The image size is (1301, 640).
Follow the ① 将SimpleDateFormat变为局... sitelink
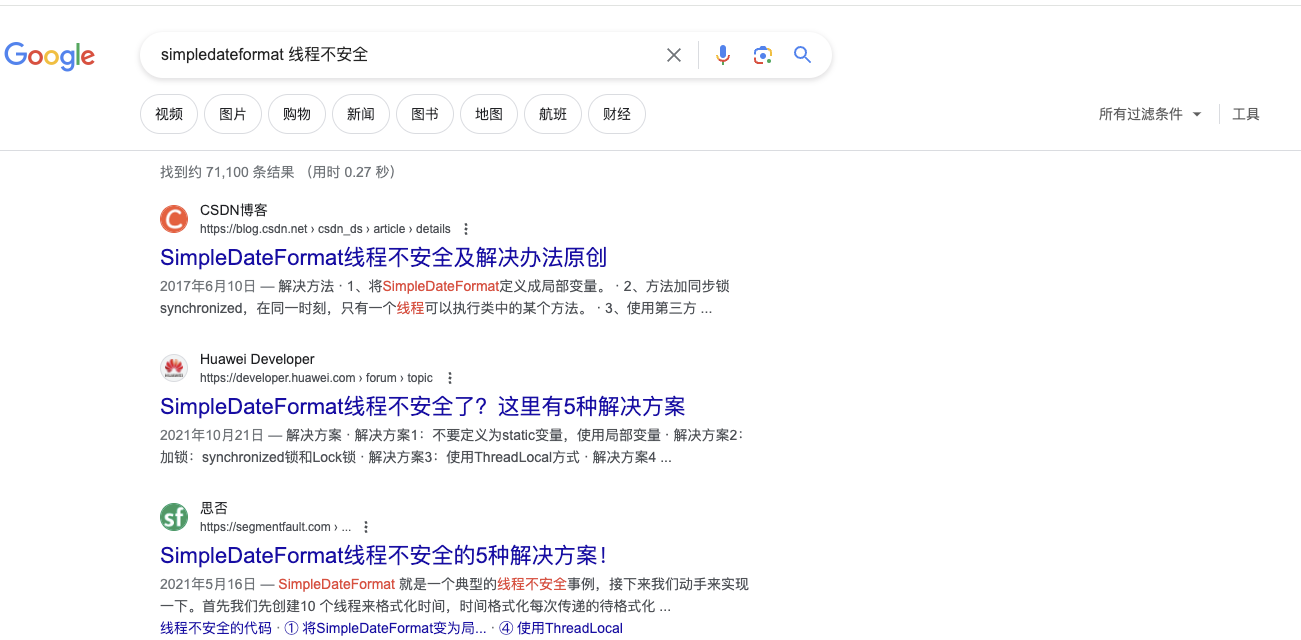(x=386, y=628)
